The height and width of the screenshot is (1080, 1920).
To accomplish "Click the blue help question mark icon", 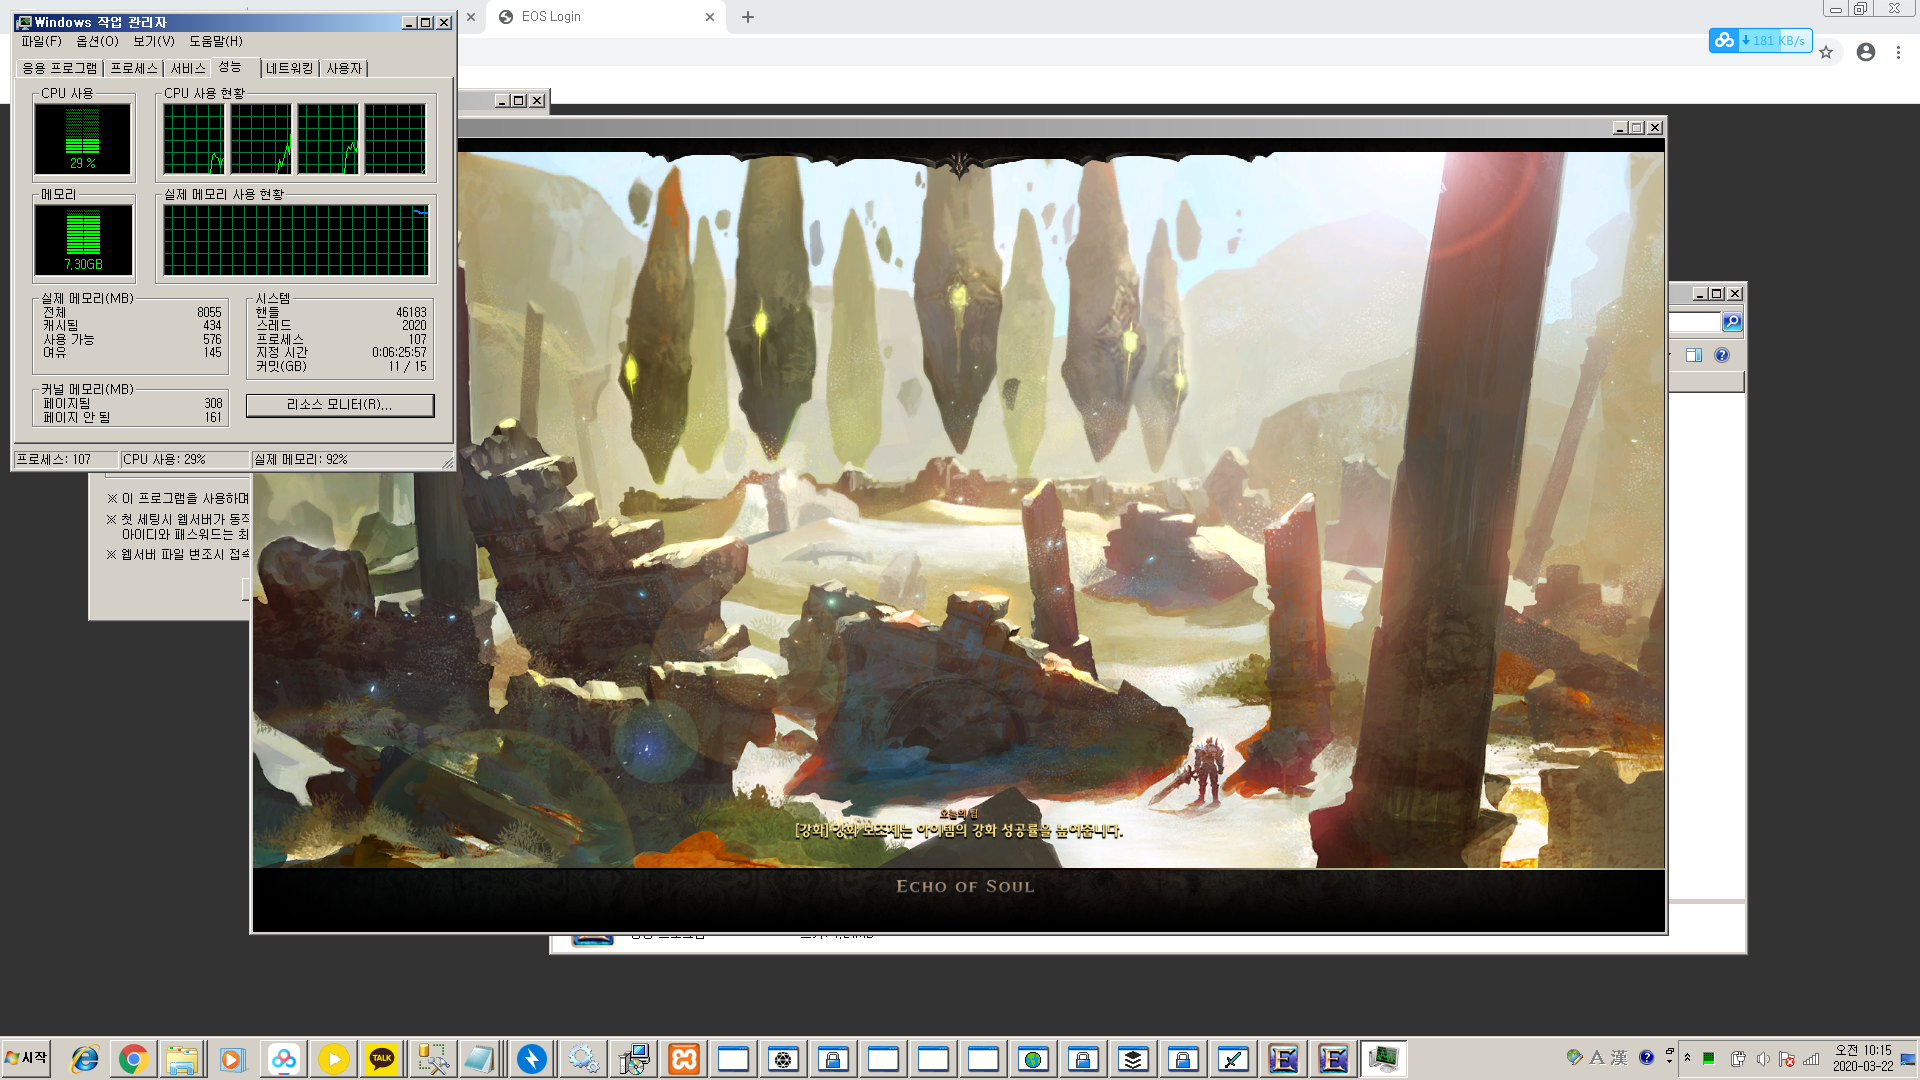I will coord(1721,355).
